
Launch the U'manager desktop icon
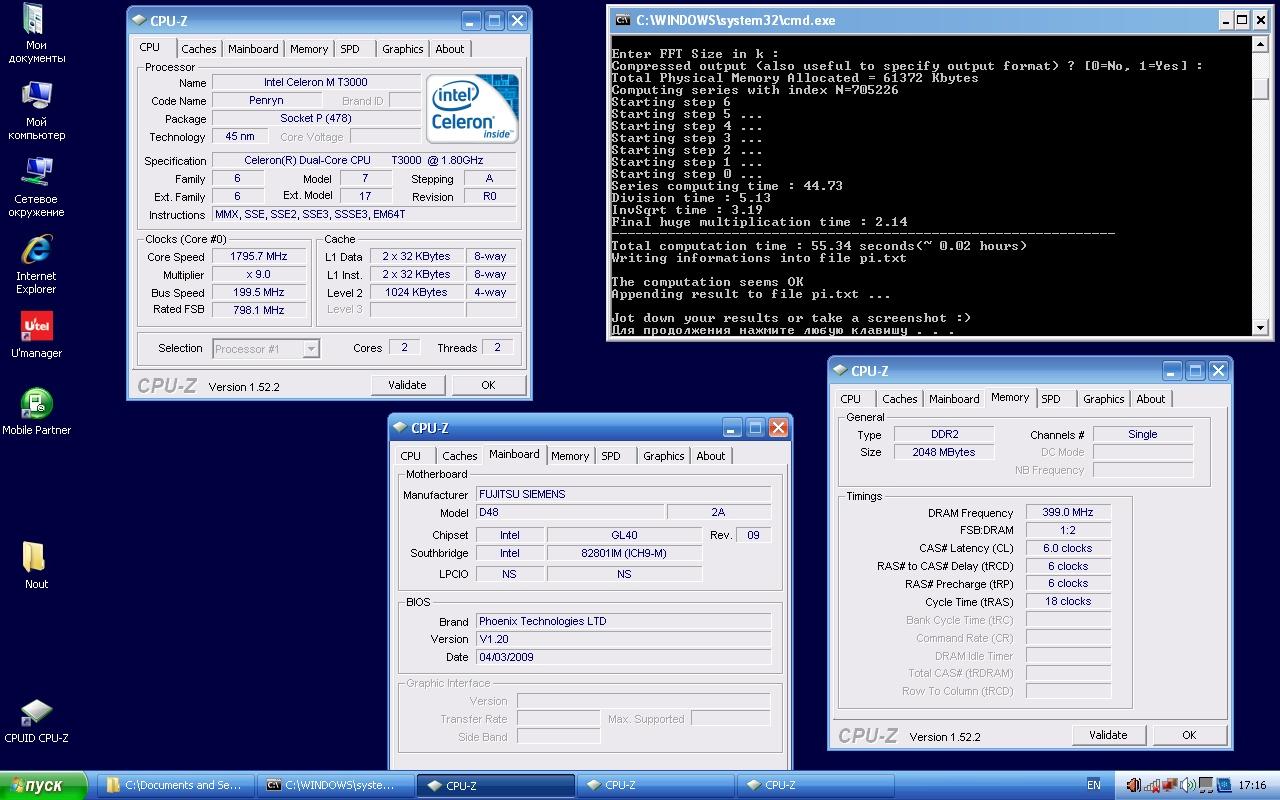36,335
